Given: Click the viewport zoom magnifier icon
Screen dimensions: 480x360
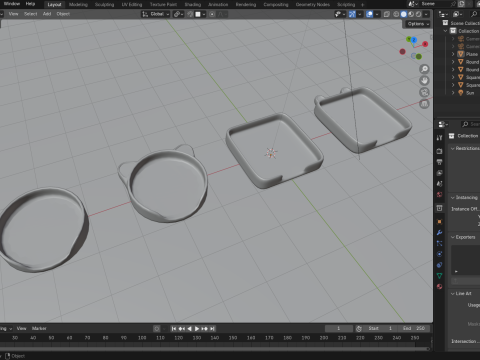Looking at the screenshot, I should (x=424, y=69).
